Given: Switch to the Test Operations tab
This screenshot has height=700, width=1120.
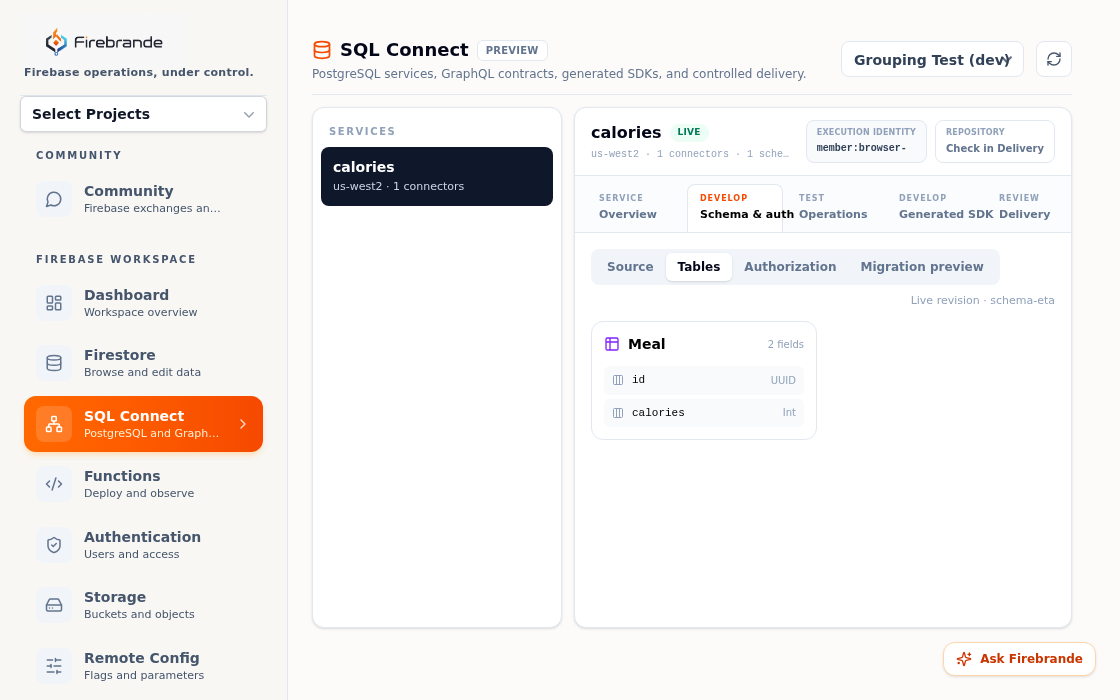Looking at the screenshot, I should click(833, 206).
